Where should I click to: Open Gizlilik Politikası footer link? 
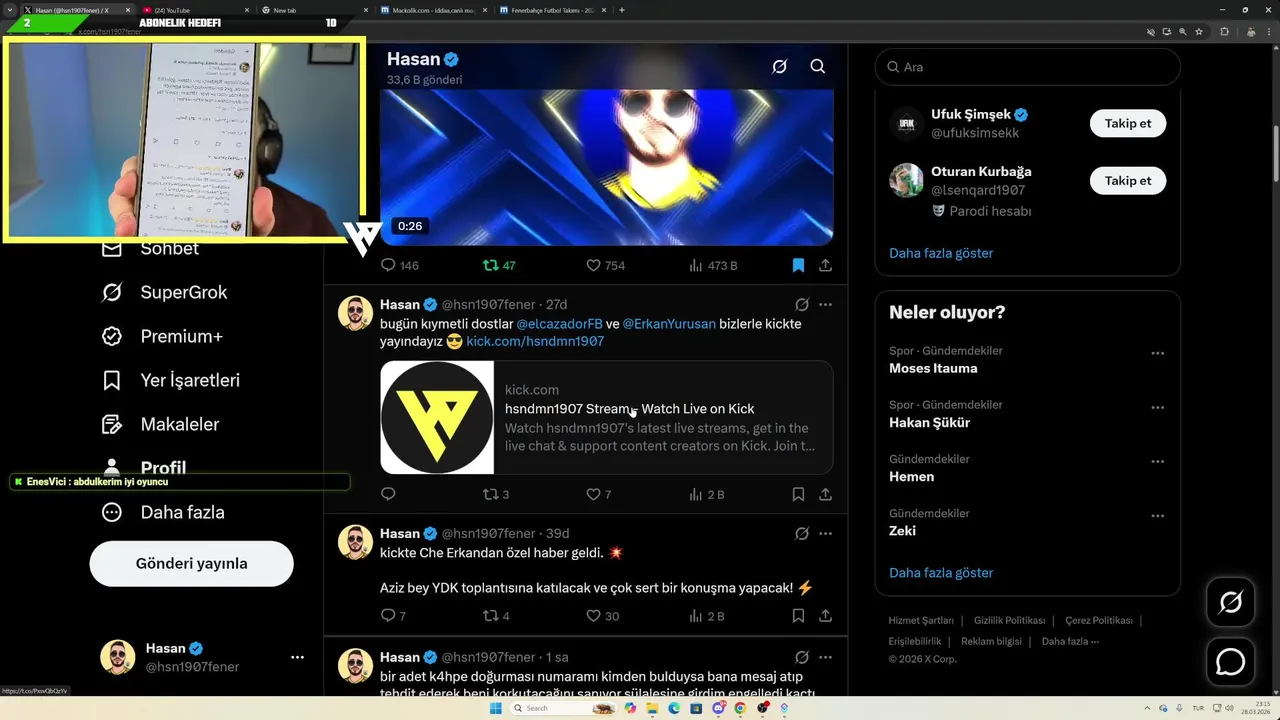coord(1009,621)
